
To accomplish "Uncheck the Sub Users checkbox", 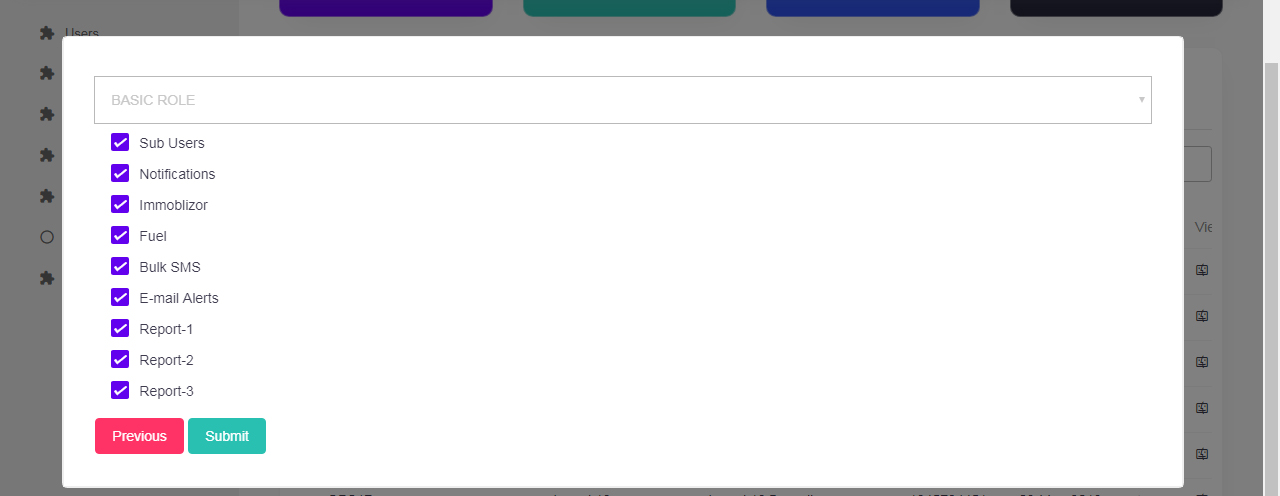I will pyautogui.click(x=120, y=142).
